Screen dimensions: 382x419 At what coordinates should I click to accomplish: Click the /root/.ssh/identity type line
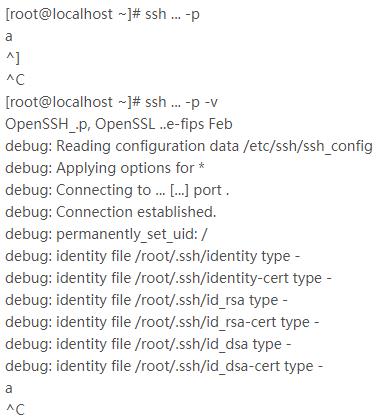(152, 256)
